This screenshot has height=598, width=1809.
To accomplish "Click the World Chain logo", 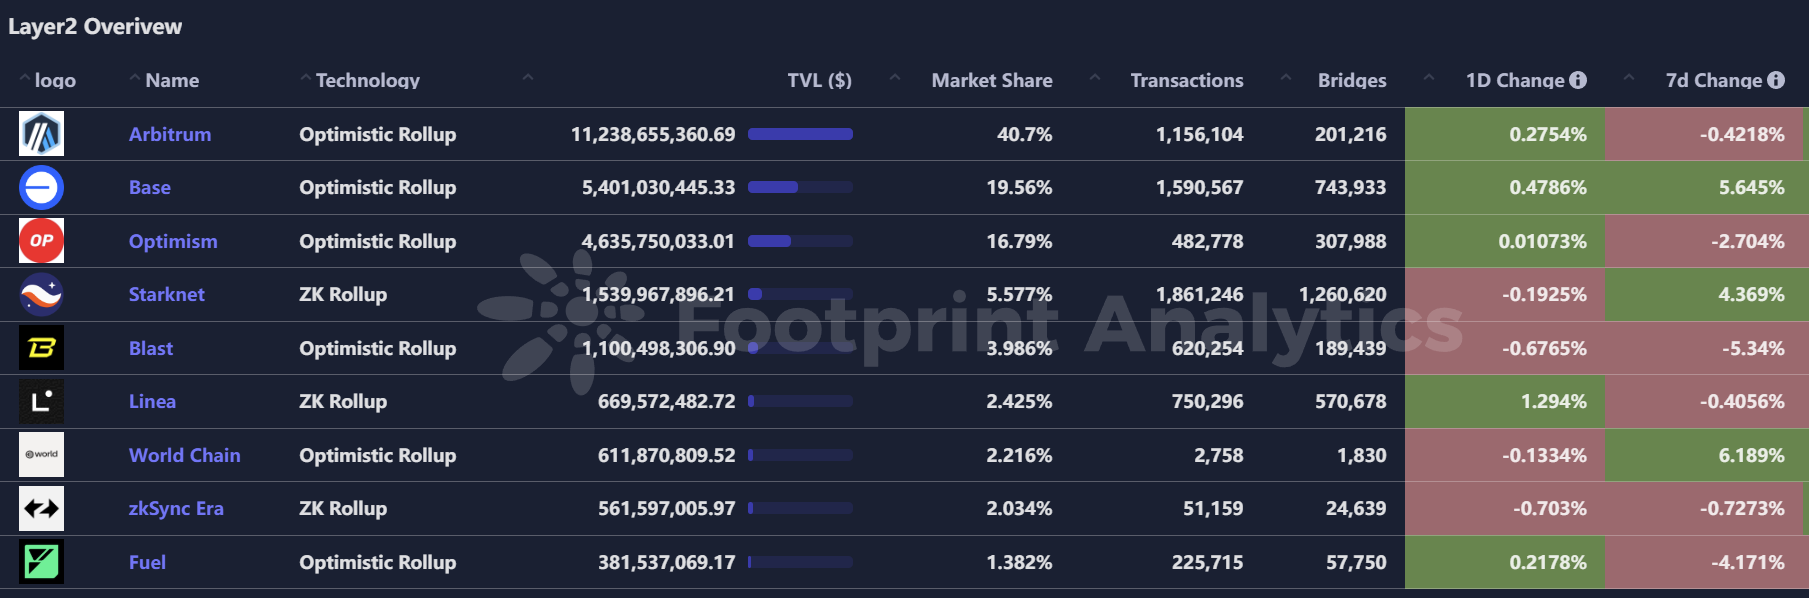I will (40, 455).
